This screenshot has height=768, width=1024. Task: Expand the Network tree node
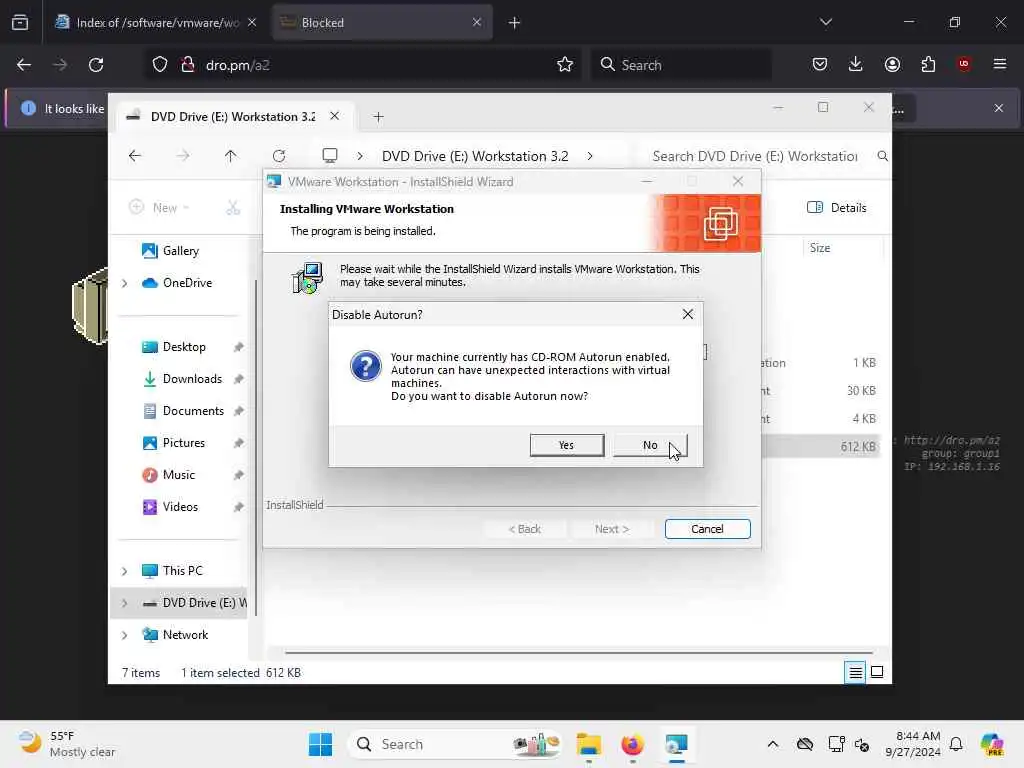(125, 635)
